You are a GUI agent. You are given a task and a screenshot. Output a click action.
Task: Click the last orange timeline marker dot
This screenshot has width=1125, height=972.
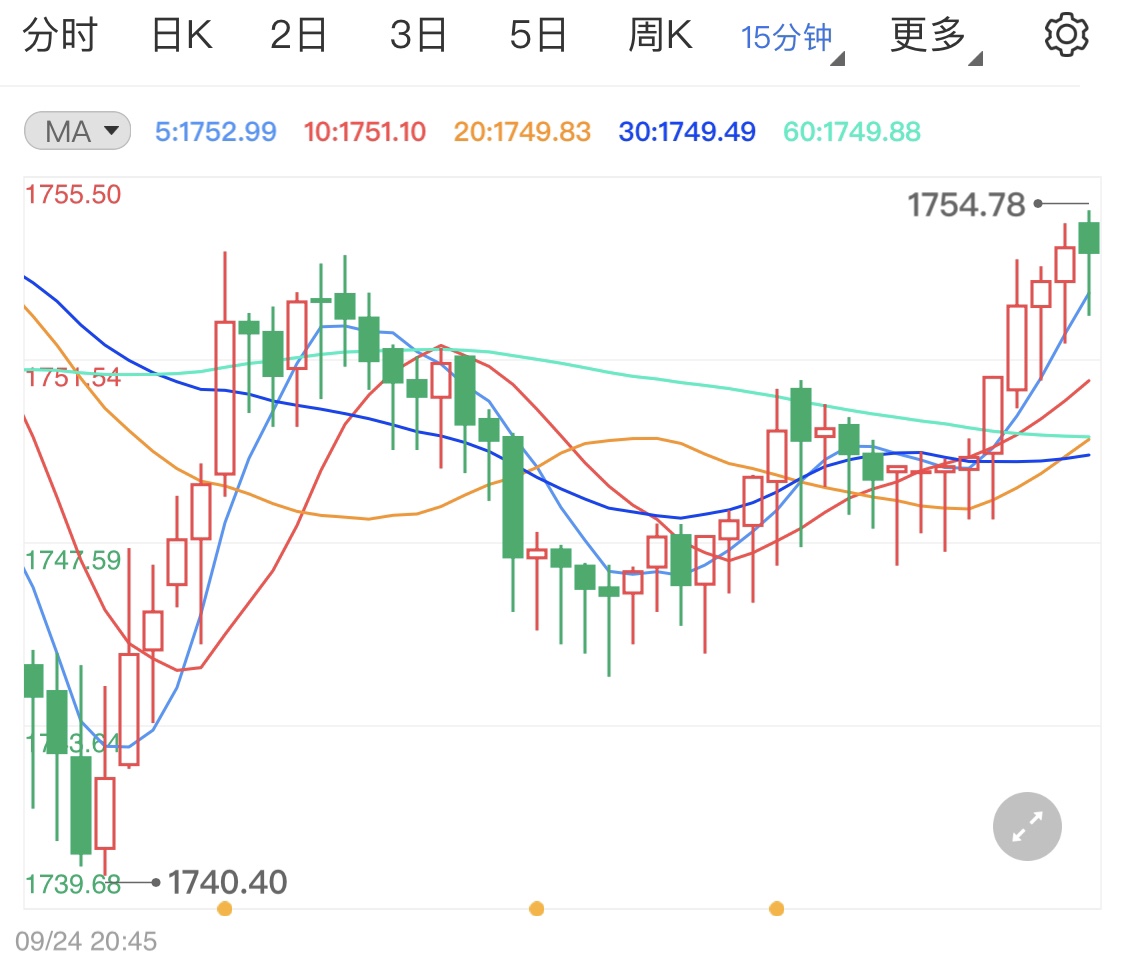click(x=776, y=909)
